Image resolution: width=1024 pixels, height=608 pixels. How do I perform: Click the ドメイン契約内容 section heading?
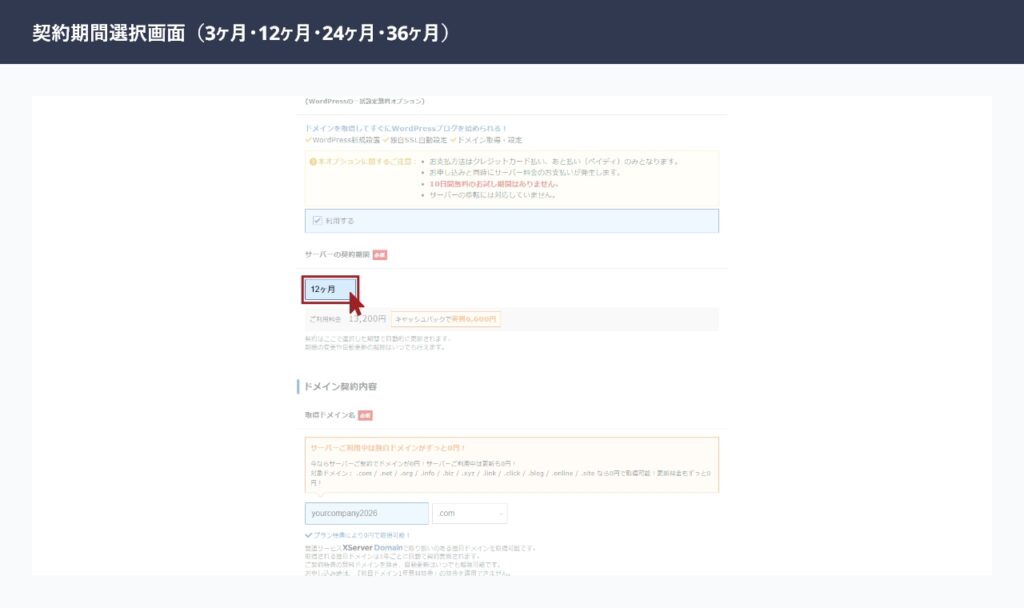point(340,387)
